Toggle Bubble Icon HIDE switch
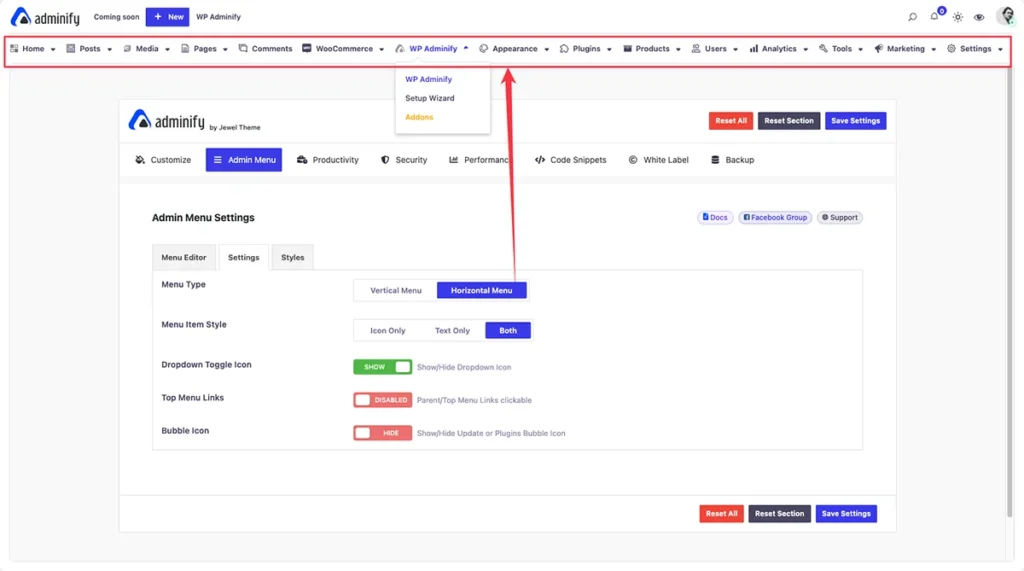This screenshot has width=1024, height=571. pos(383,433)
